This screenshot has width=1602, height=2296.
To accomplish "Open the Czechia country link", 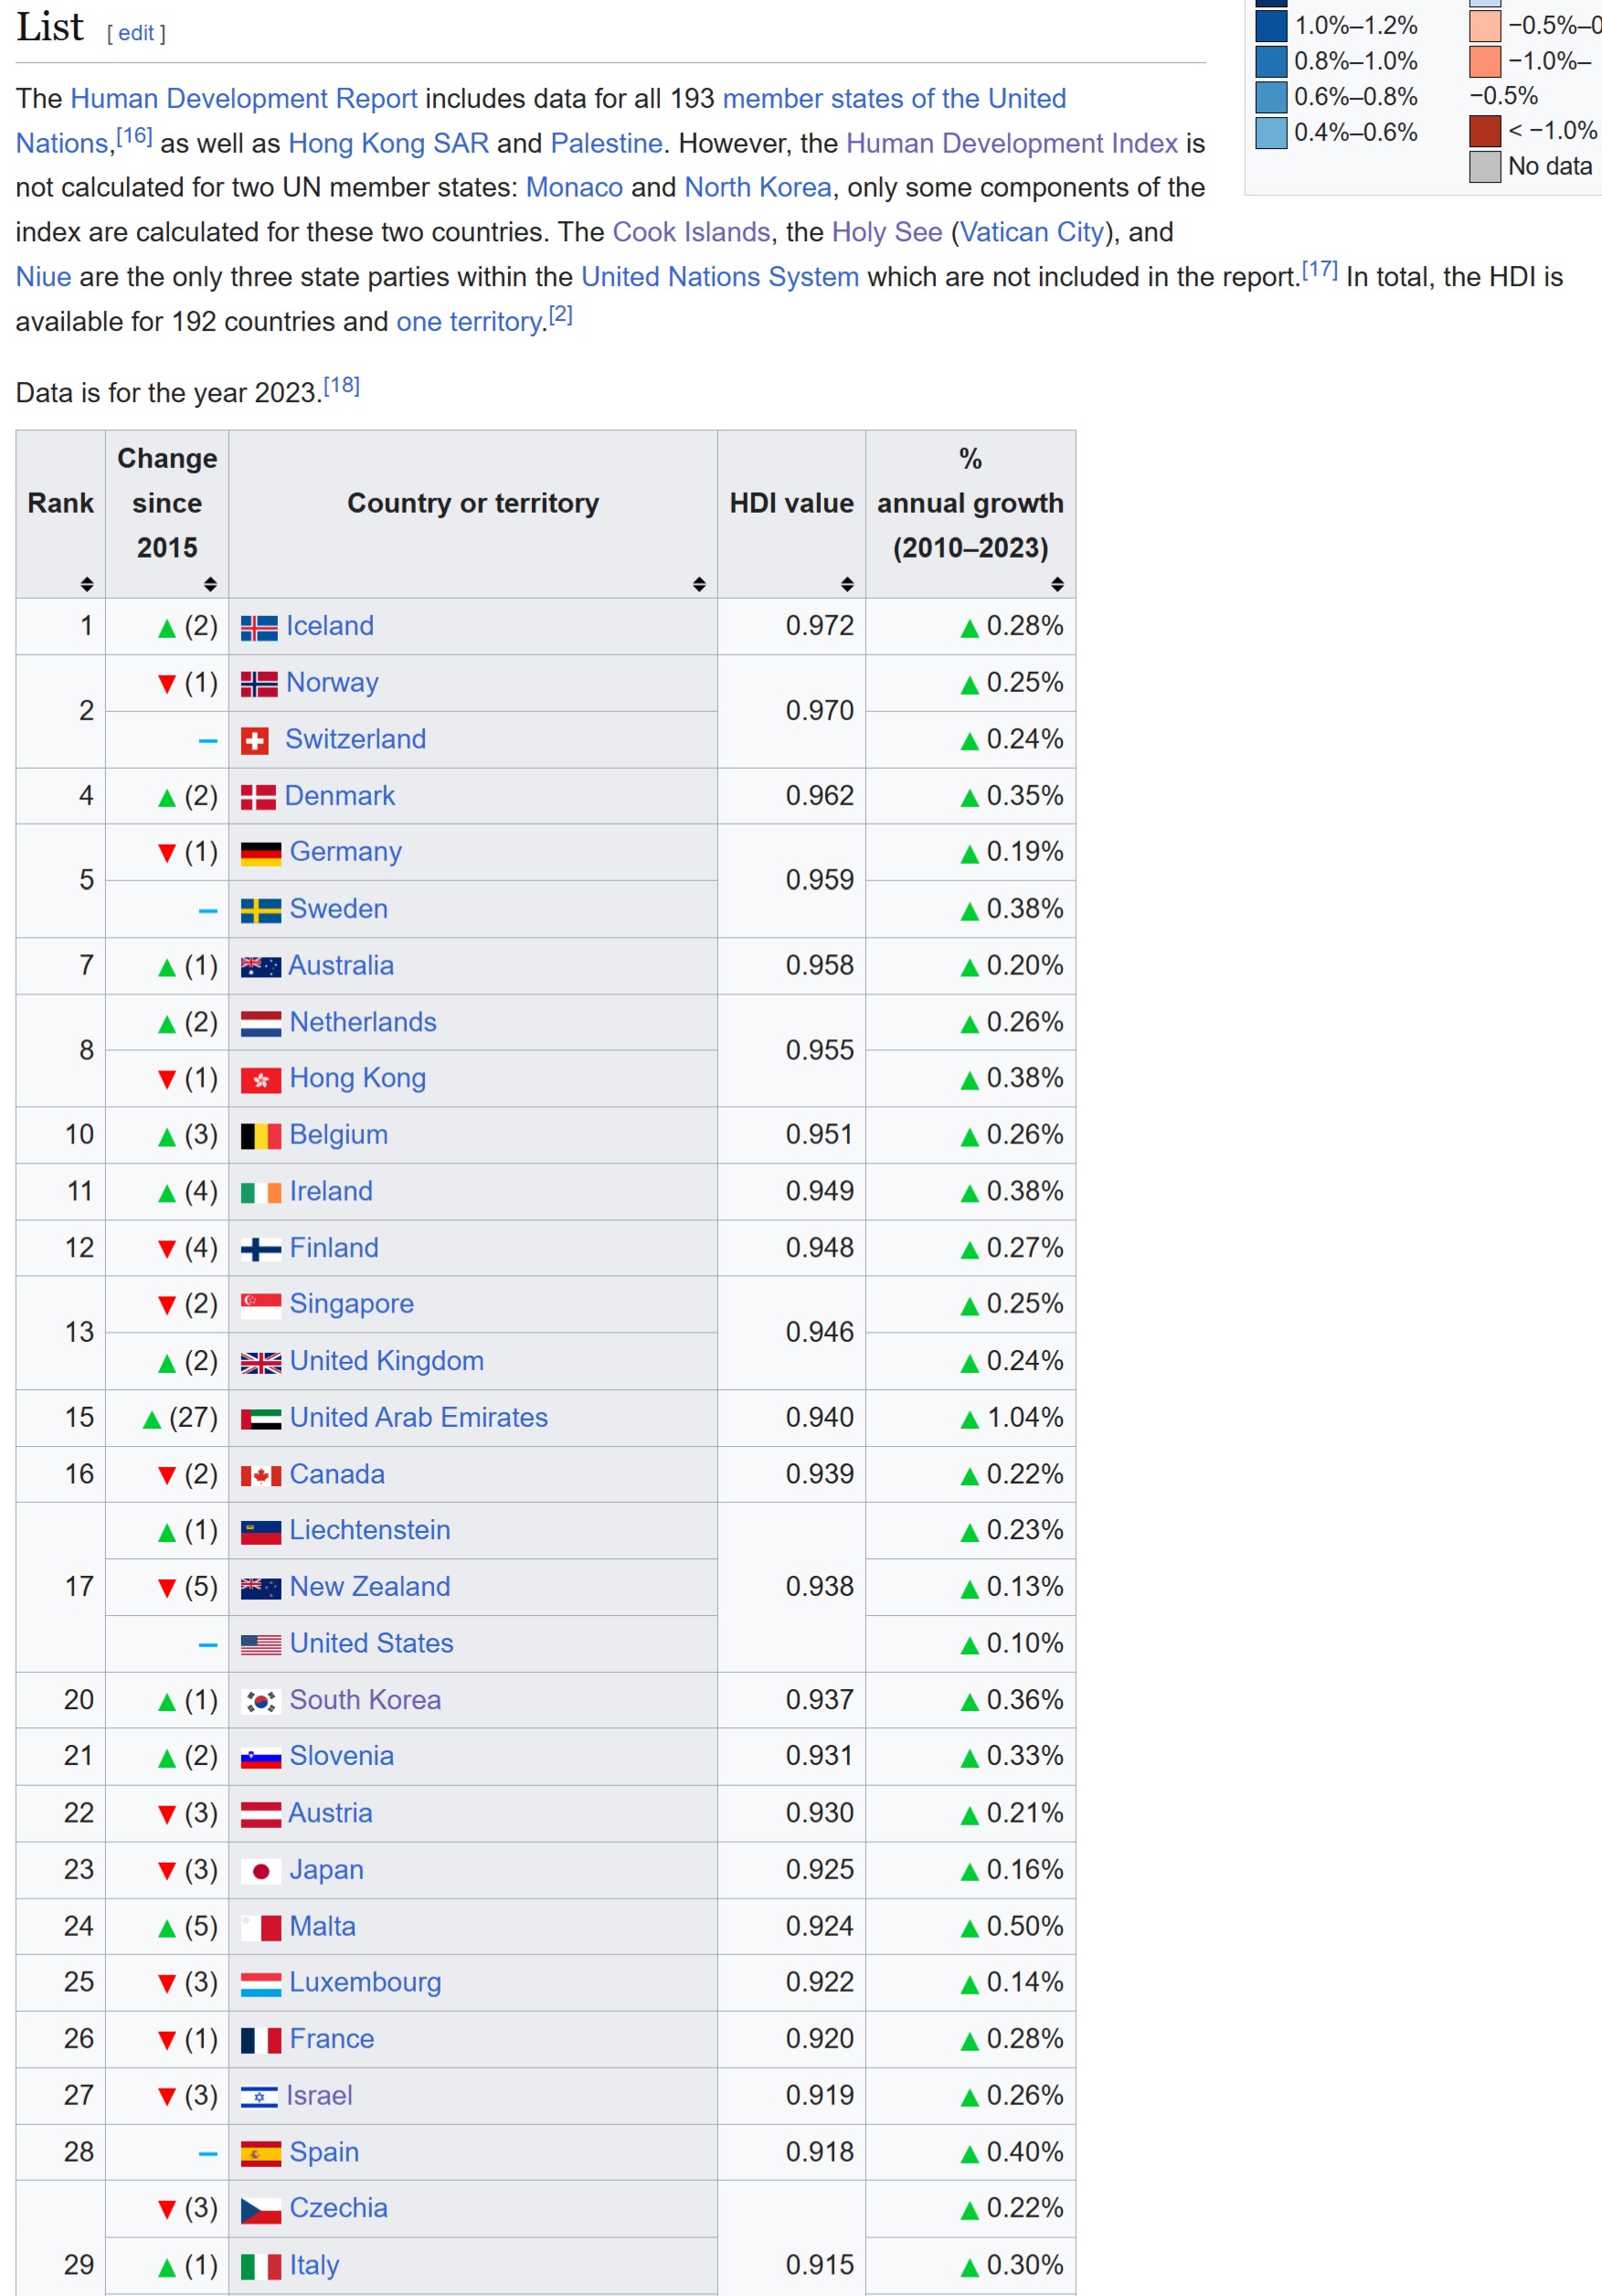I will pos(338,2208).
